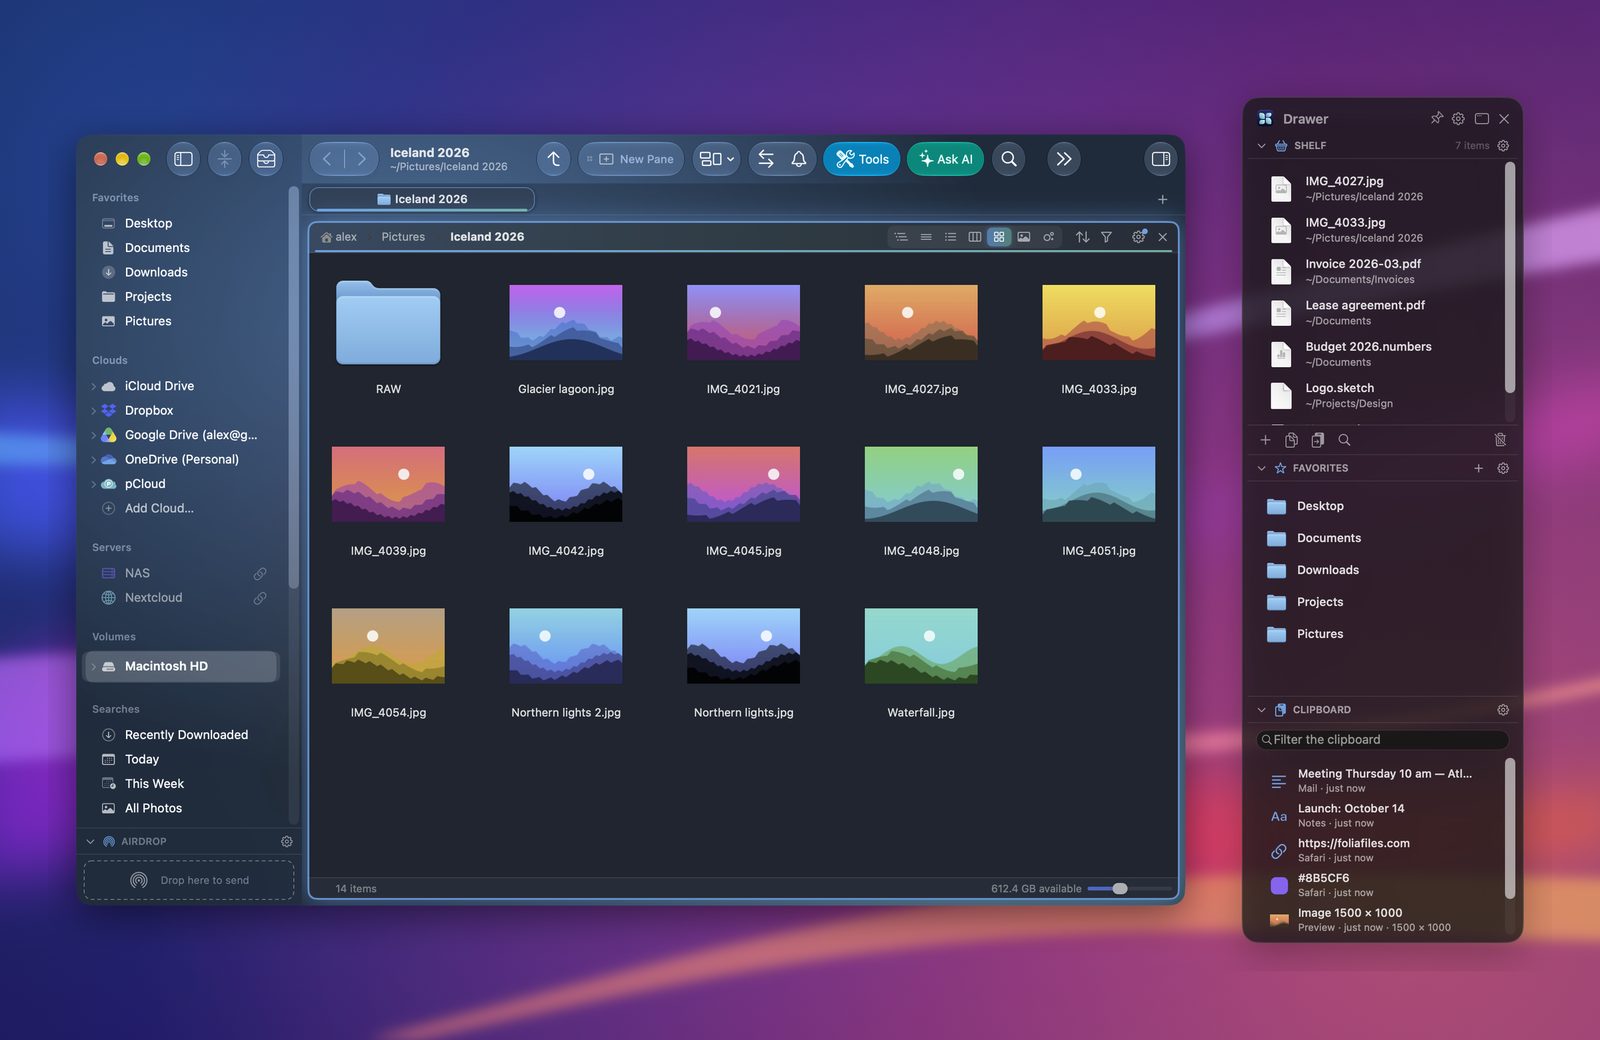Image resolution: width=1600 pixels, height=1040 pixels.
Task: Expand the Macintosh HD volume
Action: click(x=94, y=666)
